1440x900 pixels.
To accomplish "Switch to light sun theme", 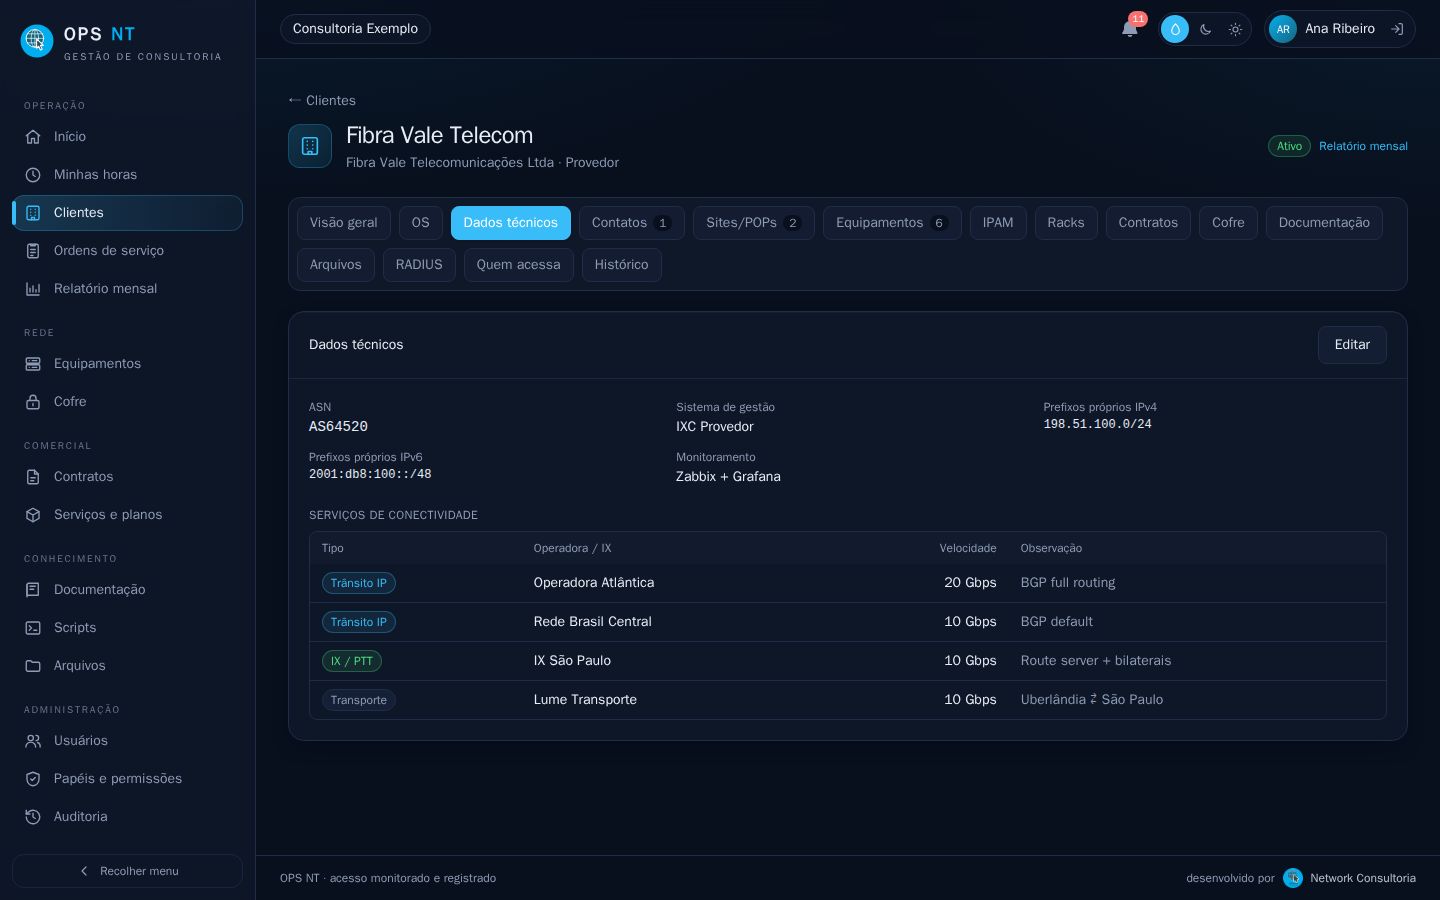I will point(1236,29).
